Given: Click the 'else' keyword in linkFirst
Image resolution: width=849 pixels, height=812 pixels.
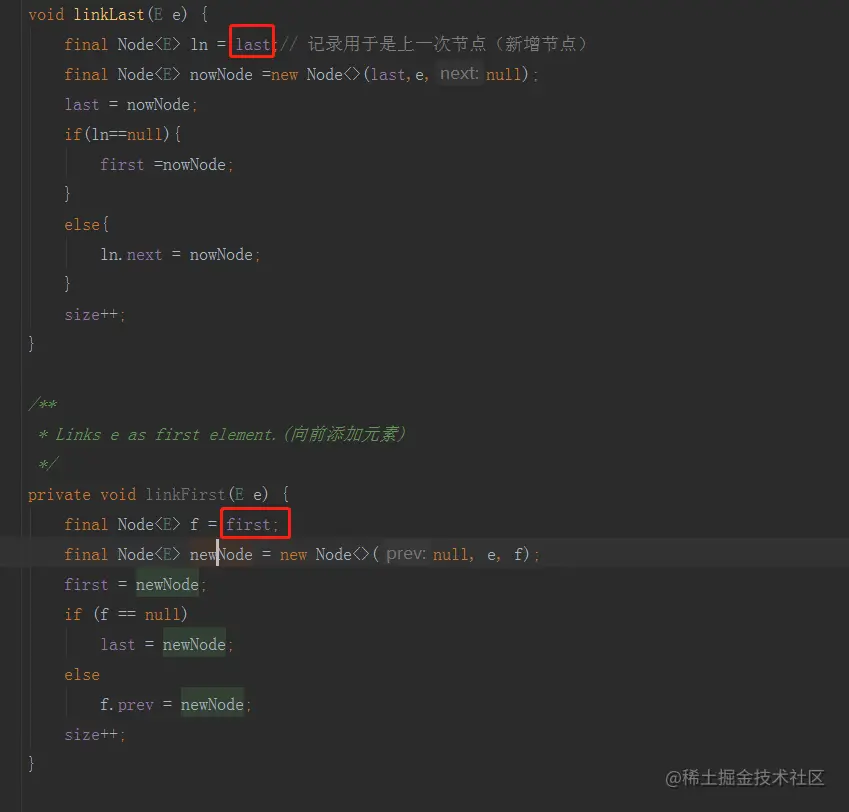Looking at the screenshot, I should coord(82,675).
